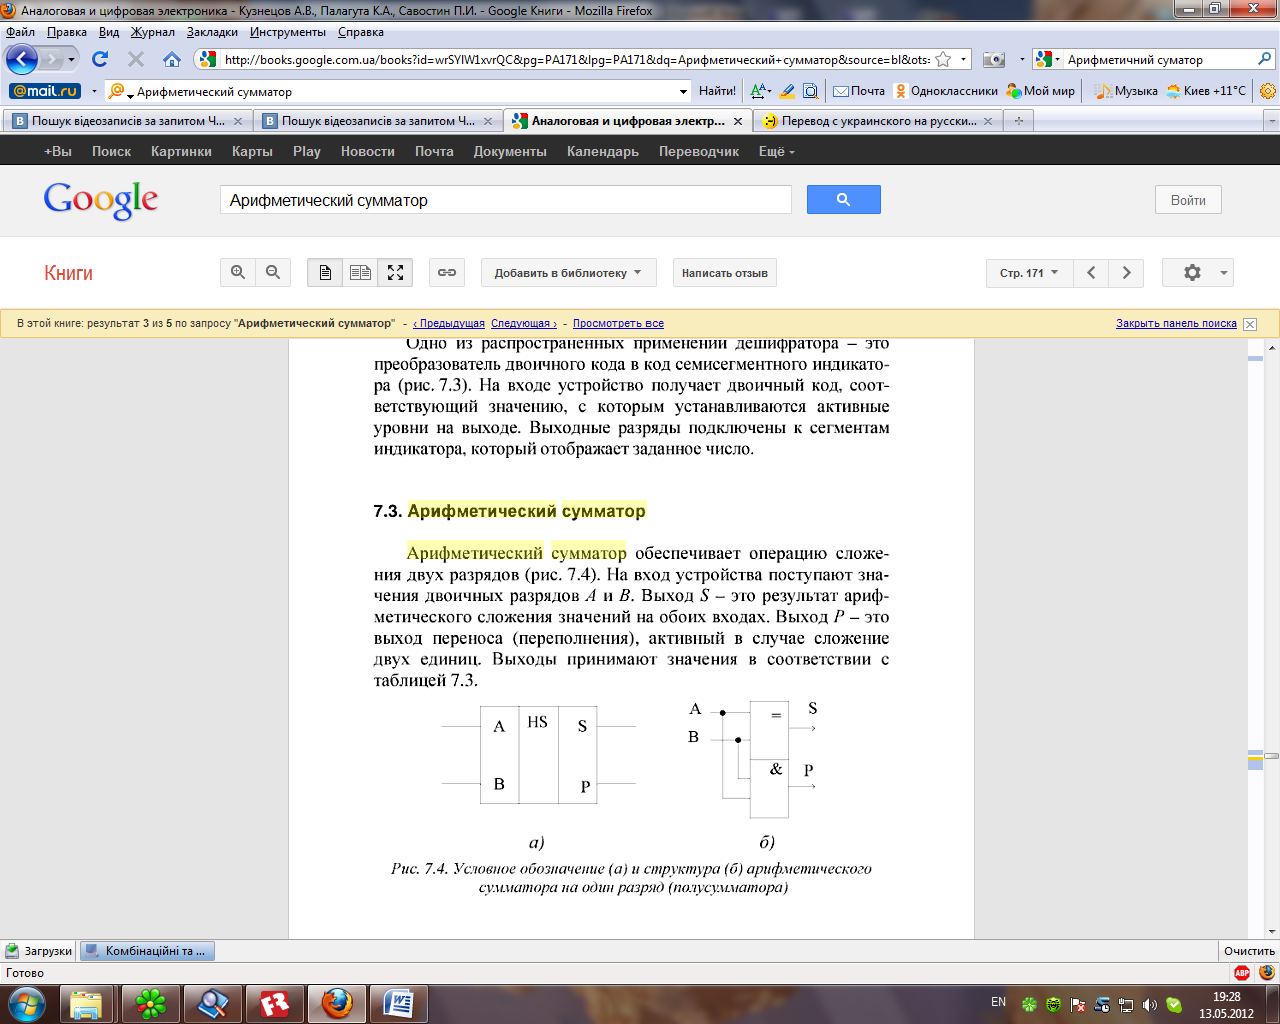Open the Mail.ru search suggestions dropdown

[x=684, y=91]
